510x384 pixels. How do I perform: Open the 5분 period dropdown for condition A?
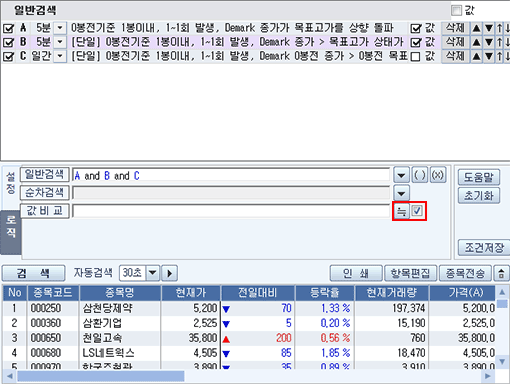[60, 28]
